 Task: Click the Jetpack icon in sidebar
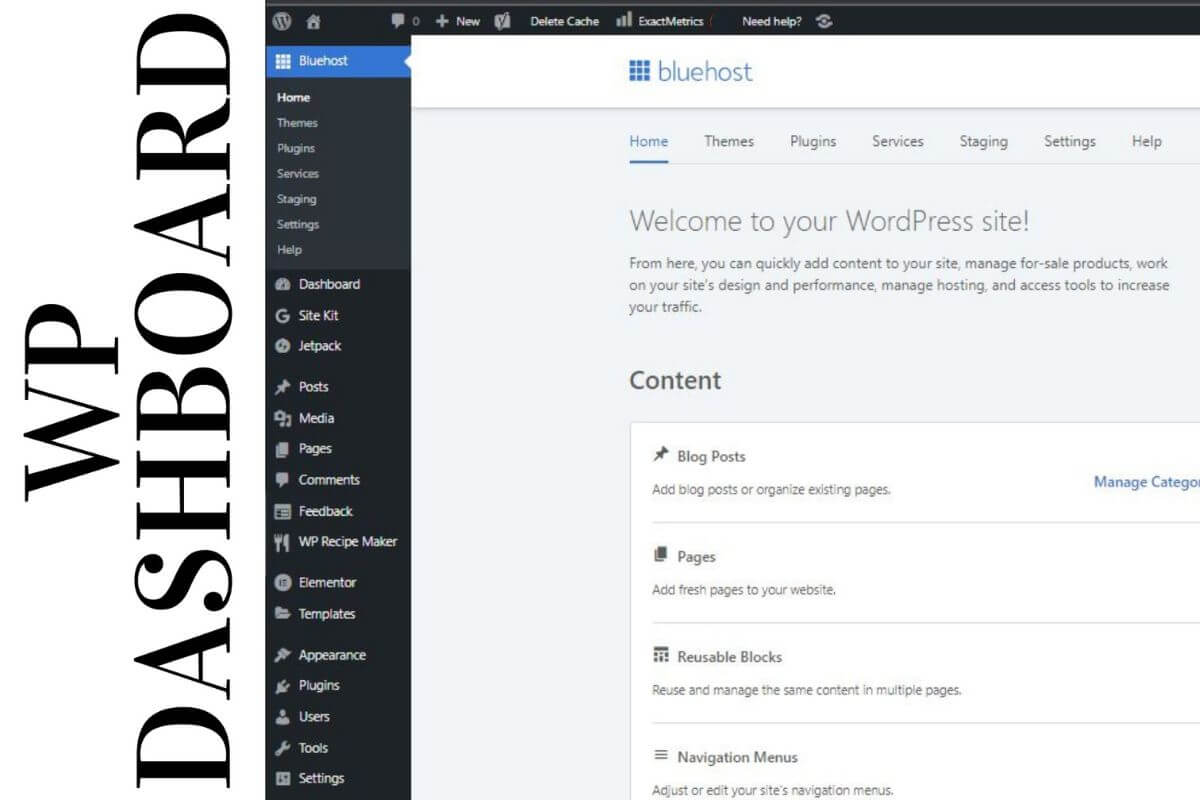[283, 345]
